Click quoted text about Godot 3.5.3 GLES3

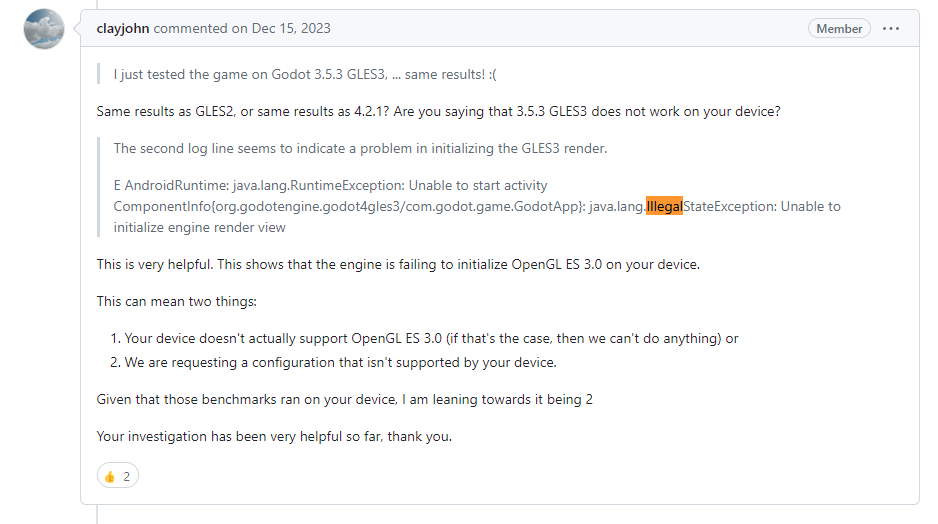click(305, 75)
